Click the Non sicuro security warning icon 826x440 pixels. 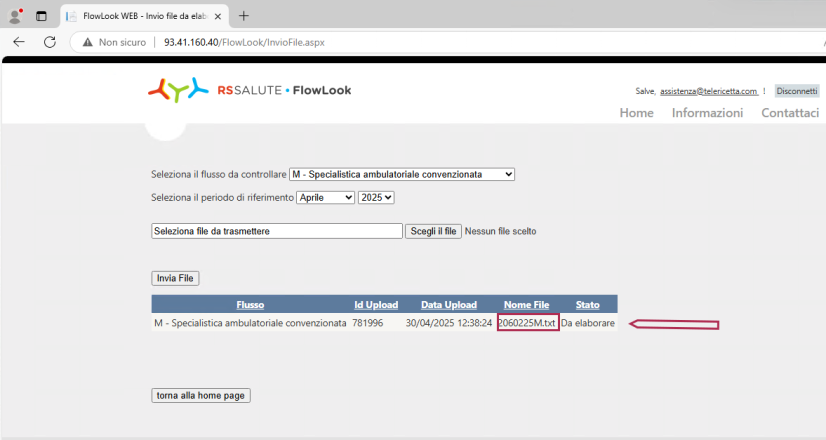click(89, 43)
